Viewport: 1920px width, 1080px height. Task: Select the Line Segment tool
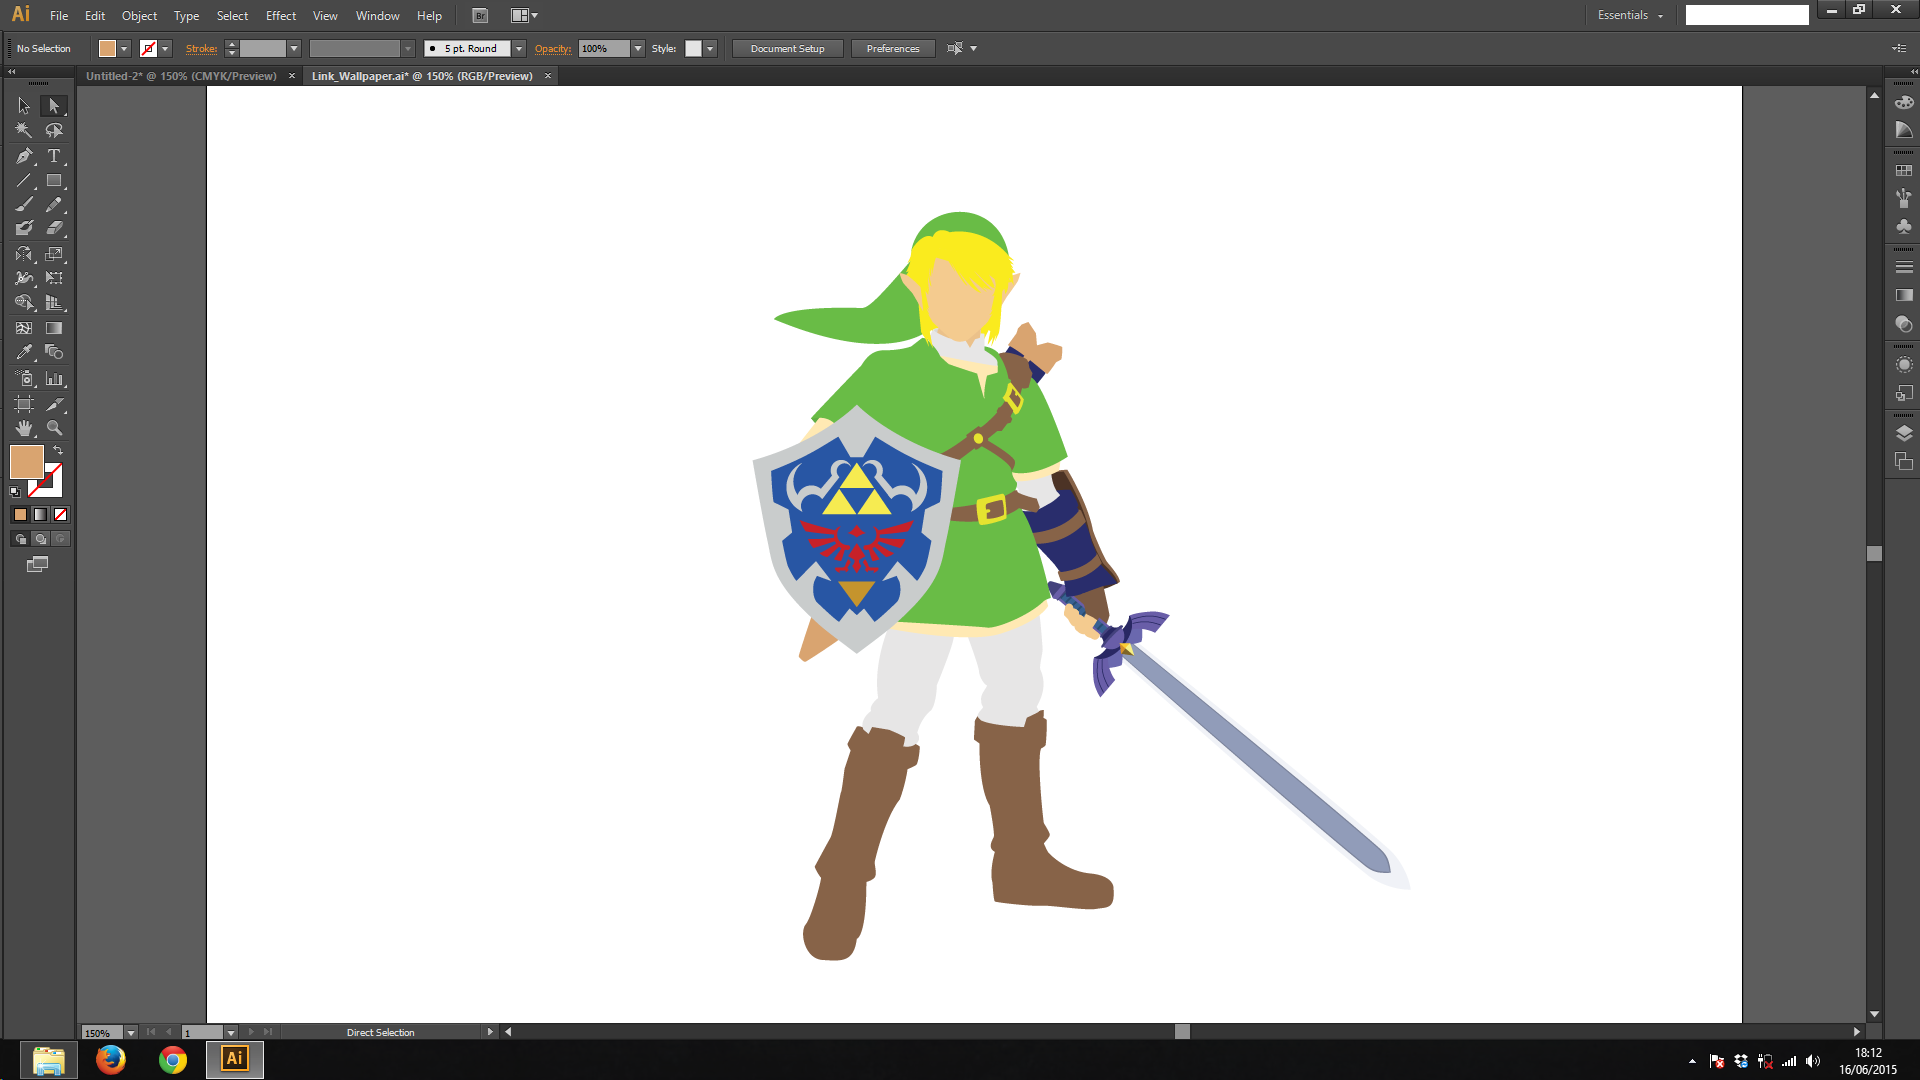pyautogui.click(x=24, y=181)
